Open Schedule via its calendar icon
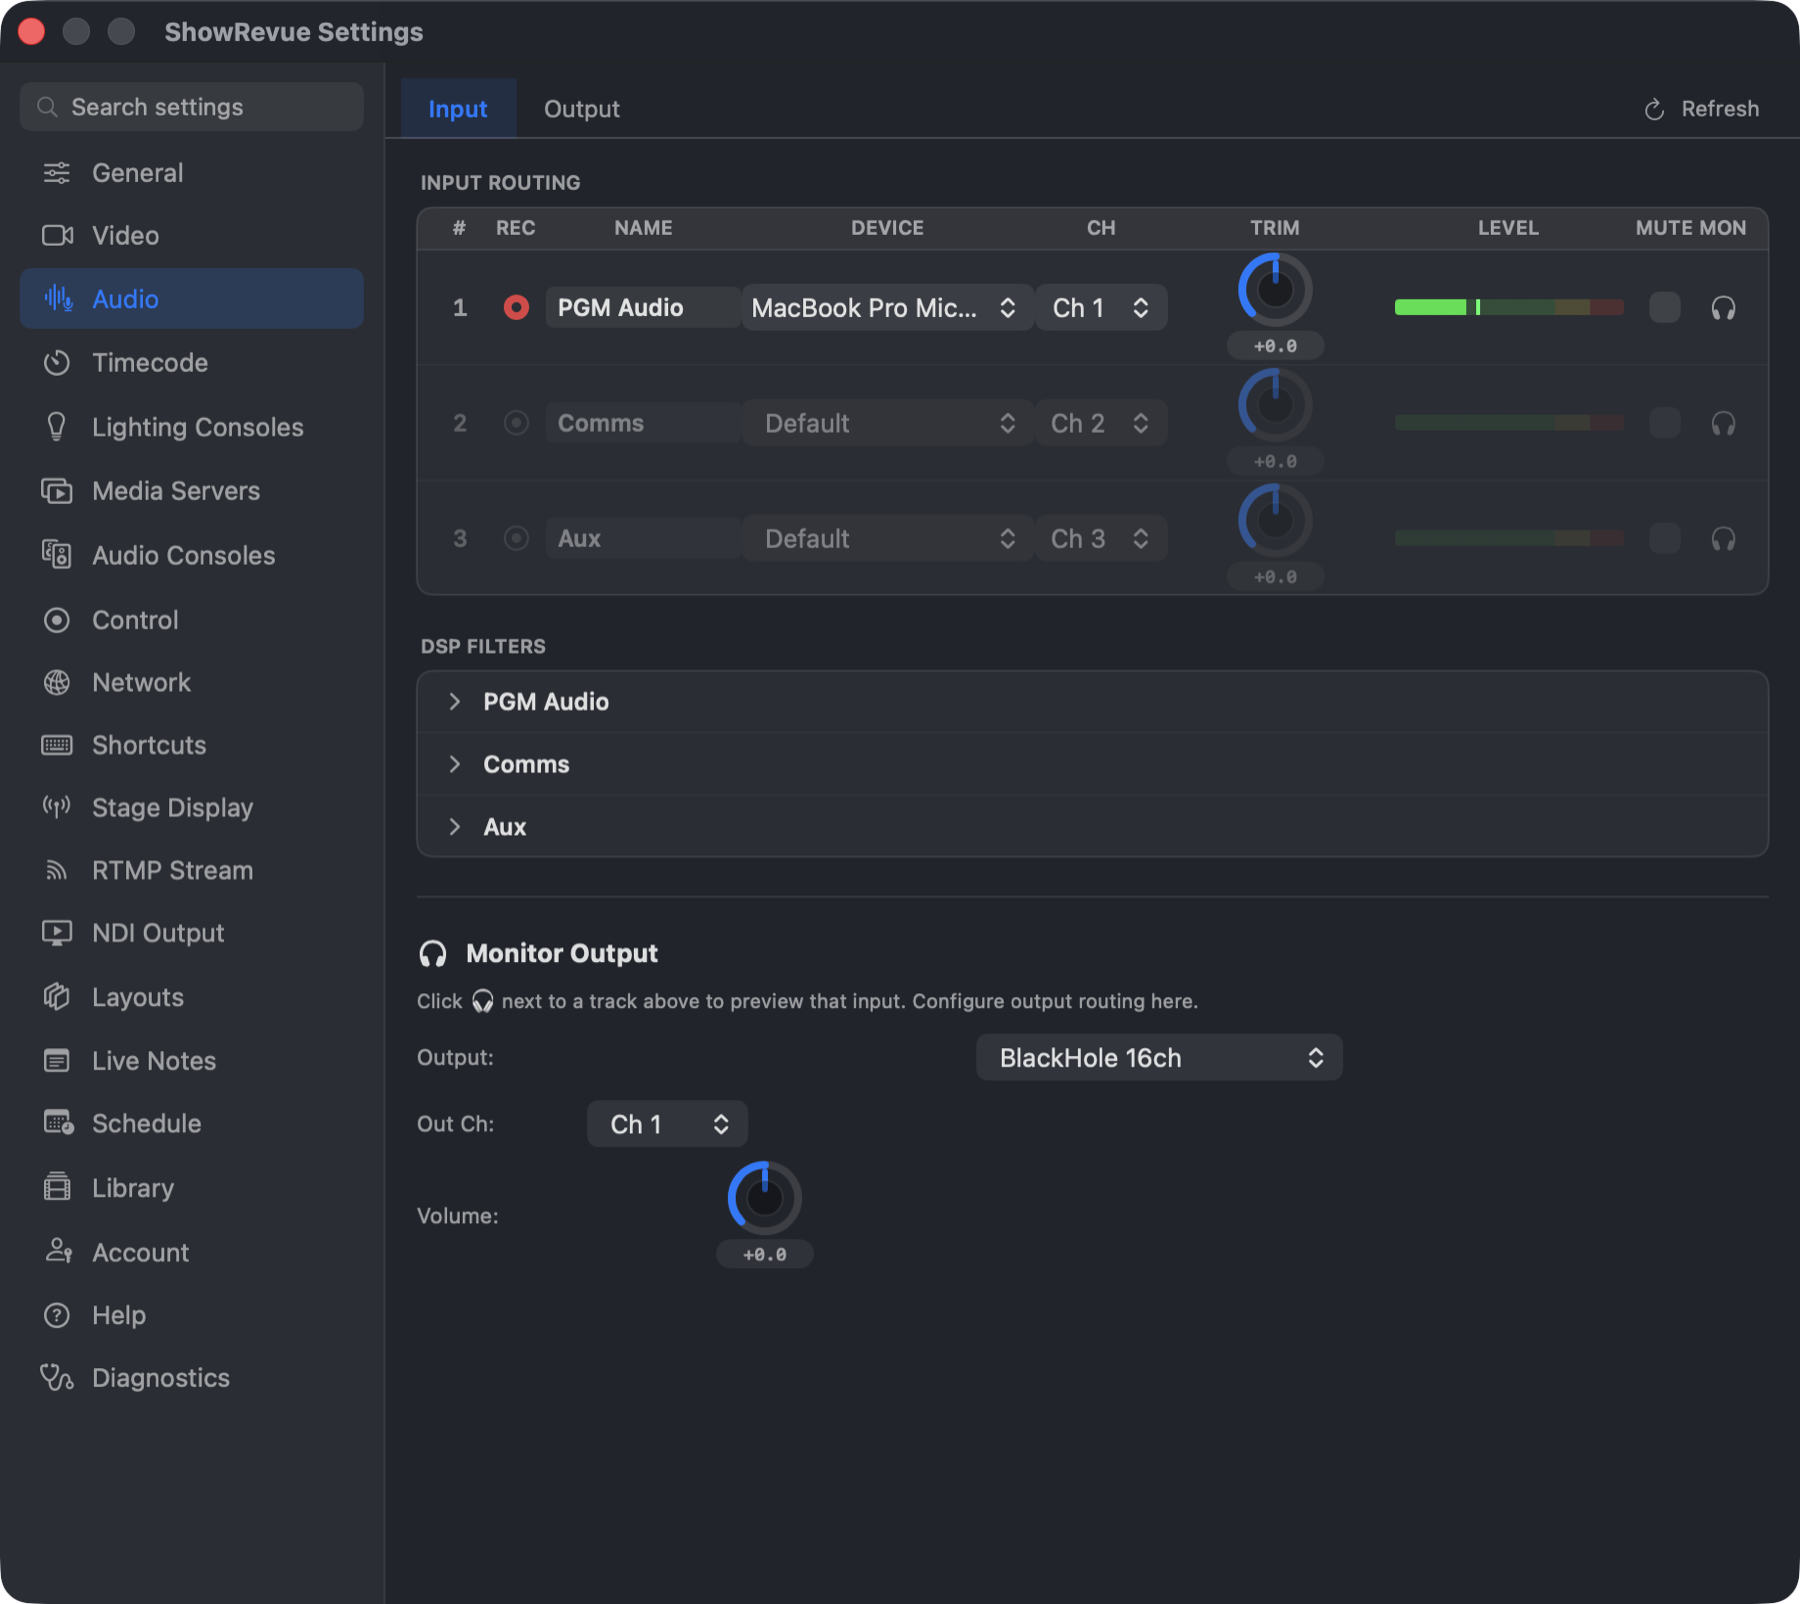 58,1123
